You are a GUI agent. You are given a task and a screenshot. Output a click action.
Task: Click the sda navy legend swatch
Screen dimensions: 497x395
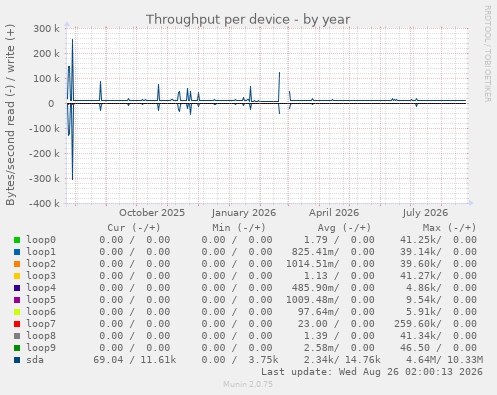17,360
